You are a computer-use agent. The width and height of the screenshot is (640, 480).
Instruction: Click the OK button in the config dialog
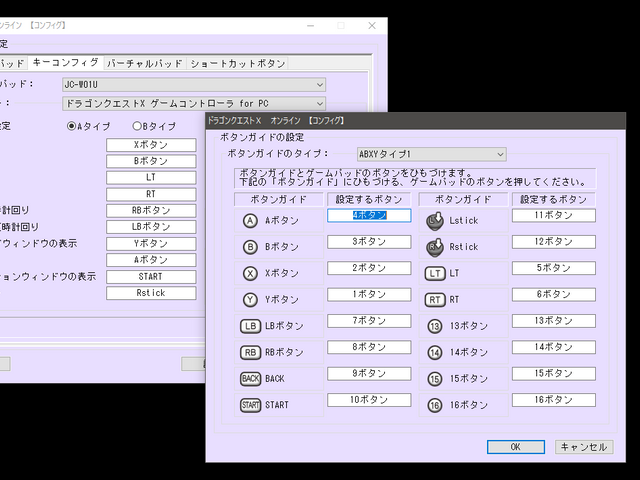pos(516,447)
